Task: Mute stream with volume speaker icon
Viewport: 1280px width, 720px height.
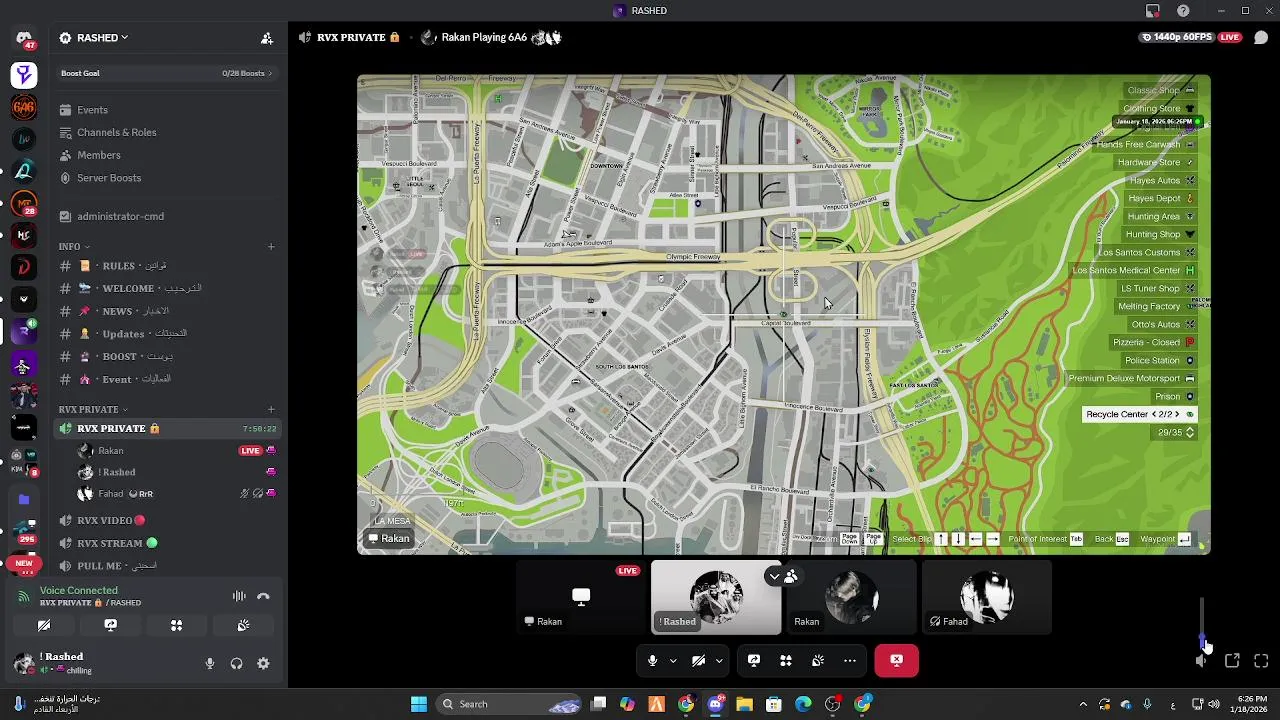Action: pyautogui.click(x=1202, y=660)
